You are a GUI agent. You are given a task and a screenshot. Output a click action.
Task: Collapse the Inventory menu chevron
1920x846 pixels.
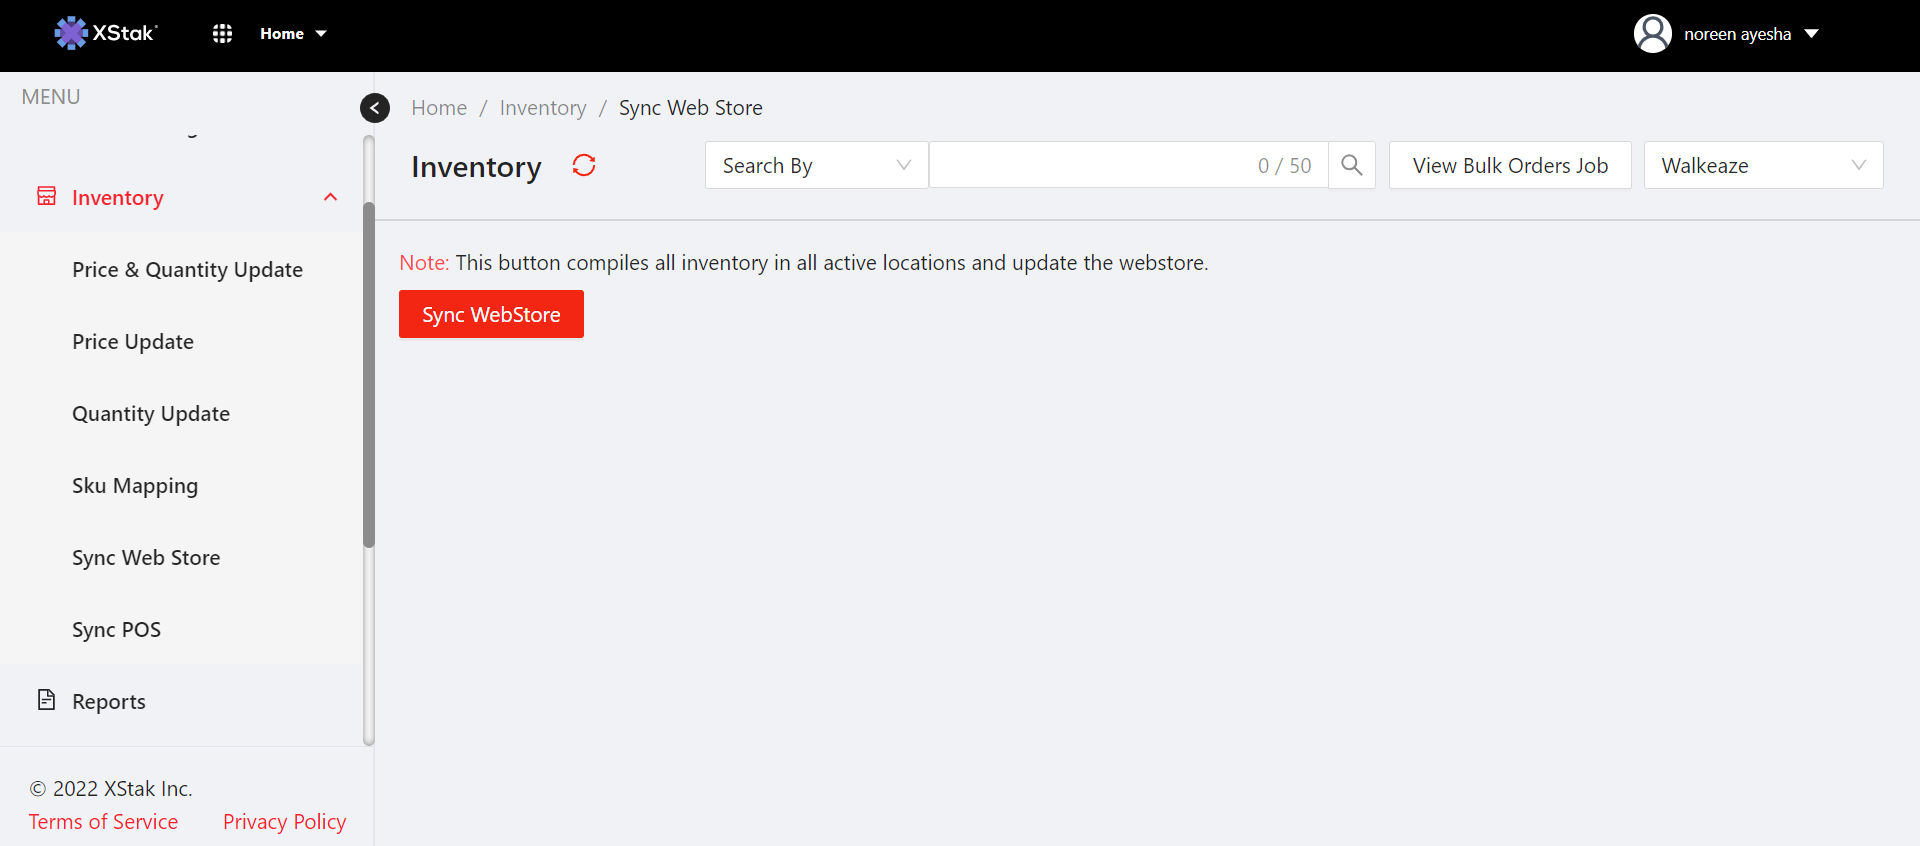(330, 198)
